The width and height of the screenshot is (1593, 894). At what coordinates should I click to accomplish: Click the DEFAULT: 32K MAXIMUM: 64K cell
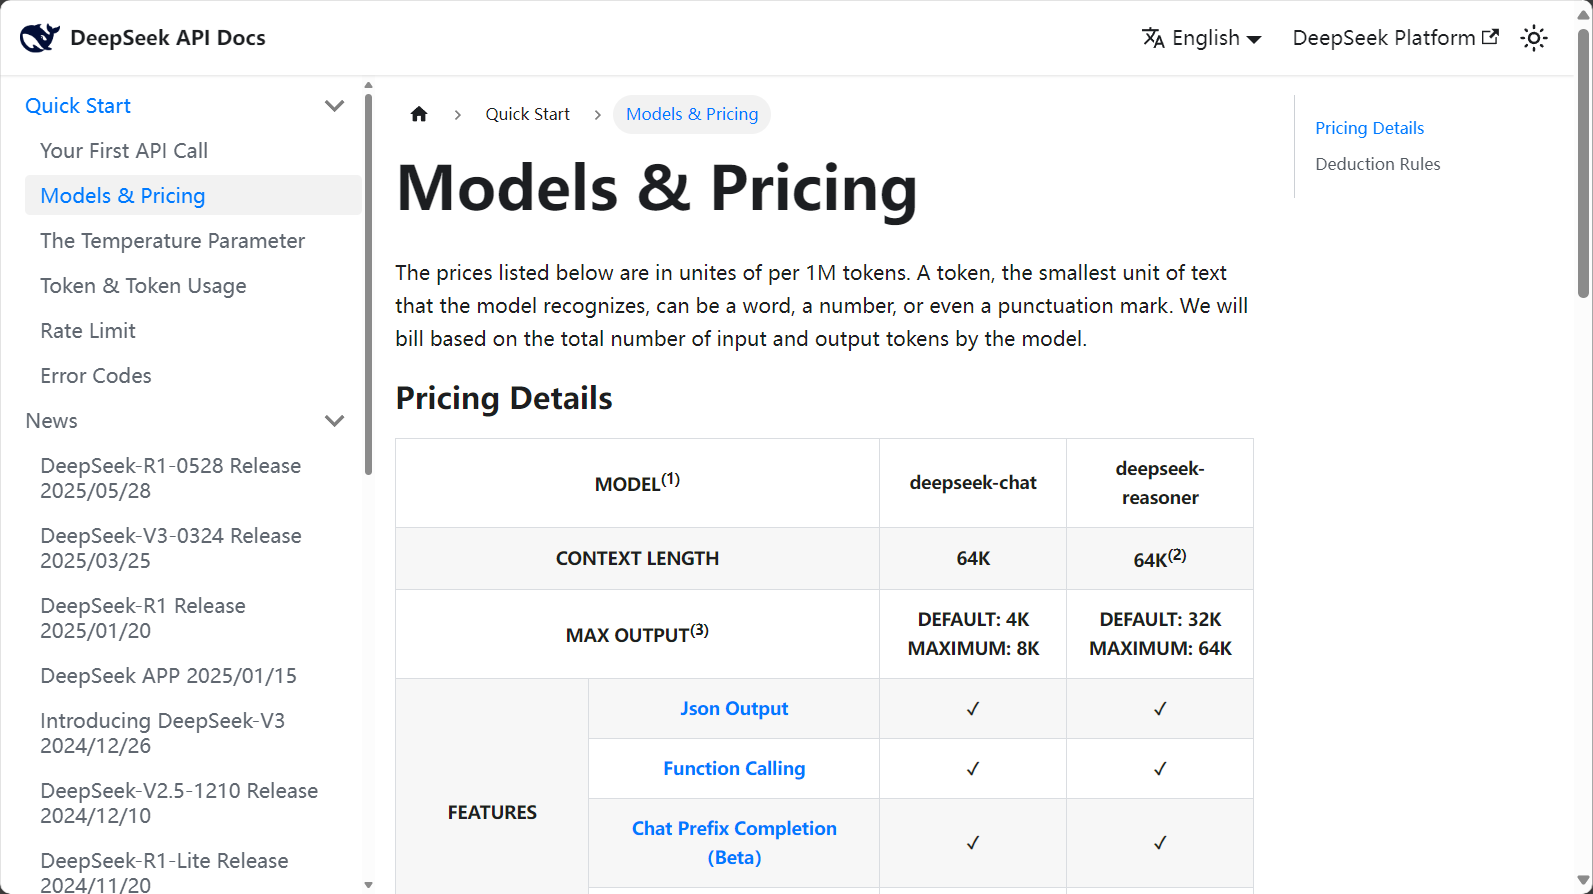[1160, 634]
